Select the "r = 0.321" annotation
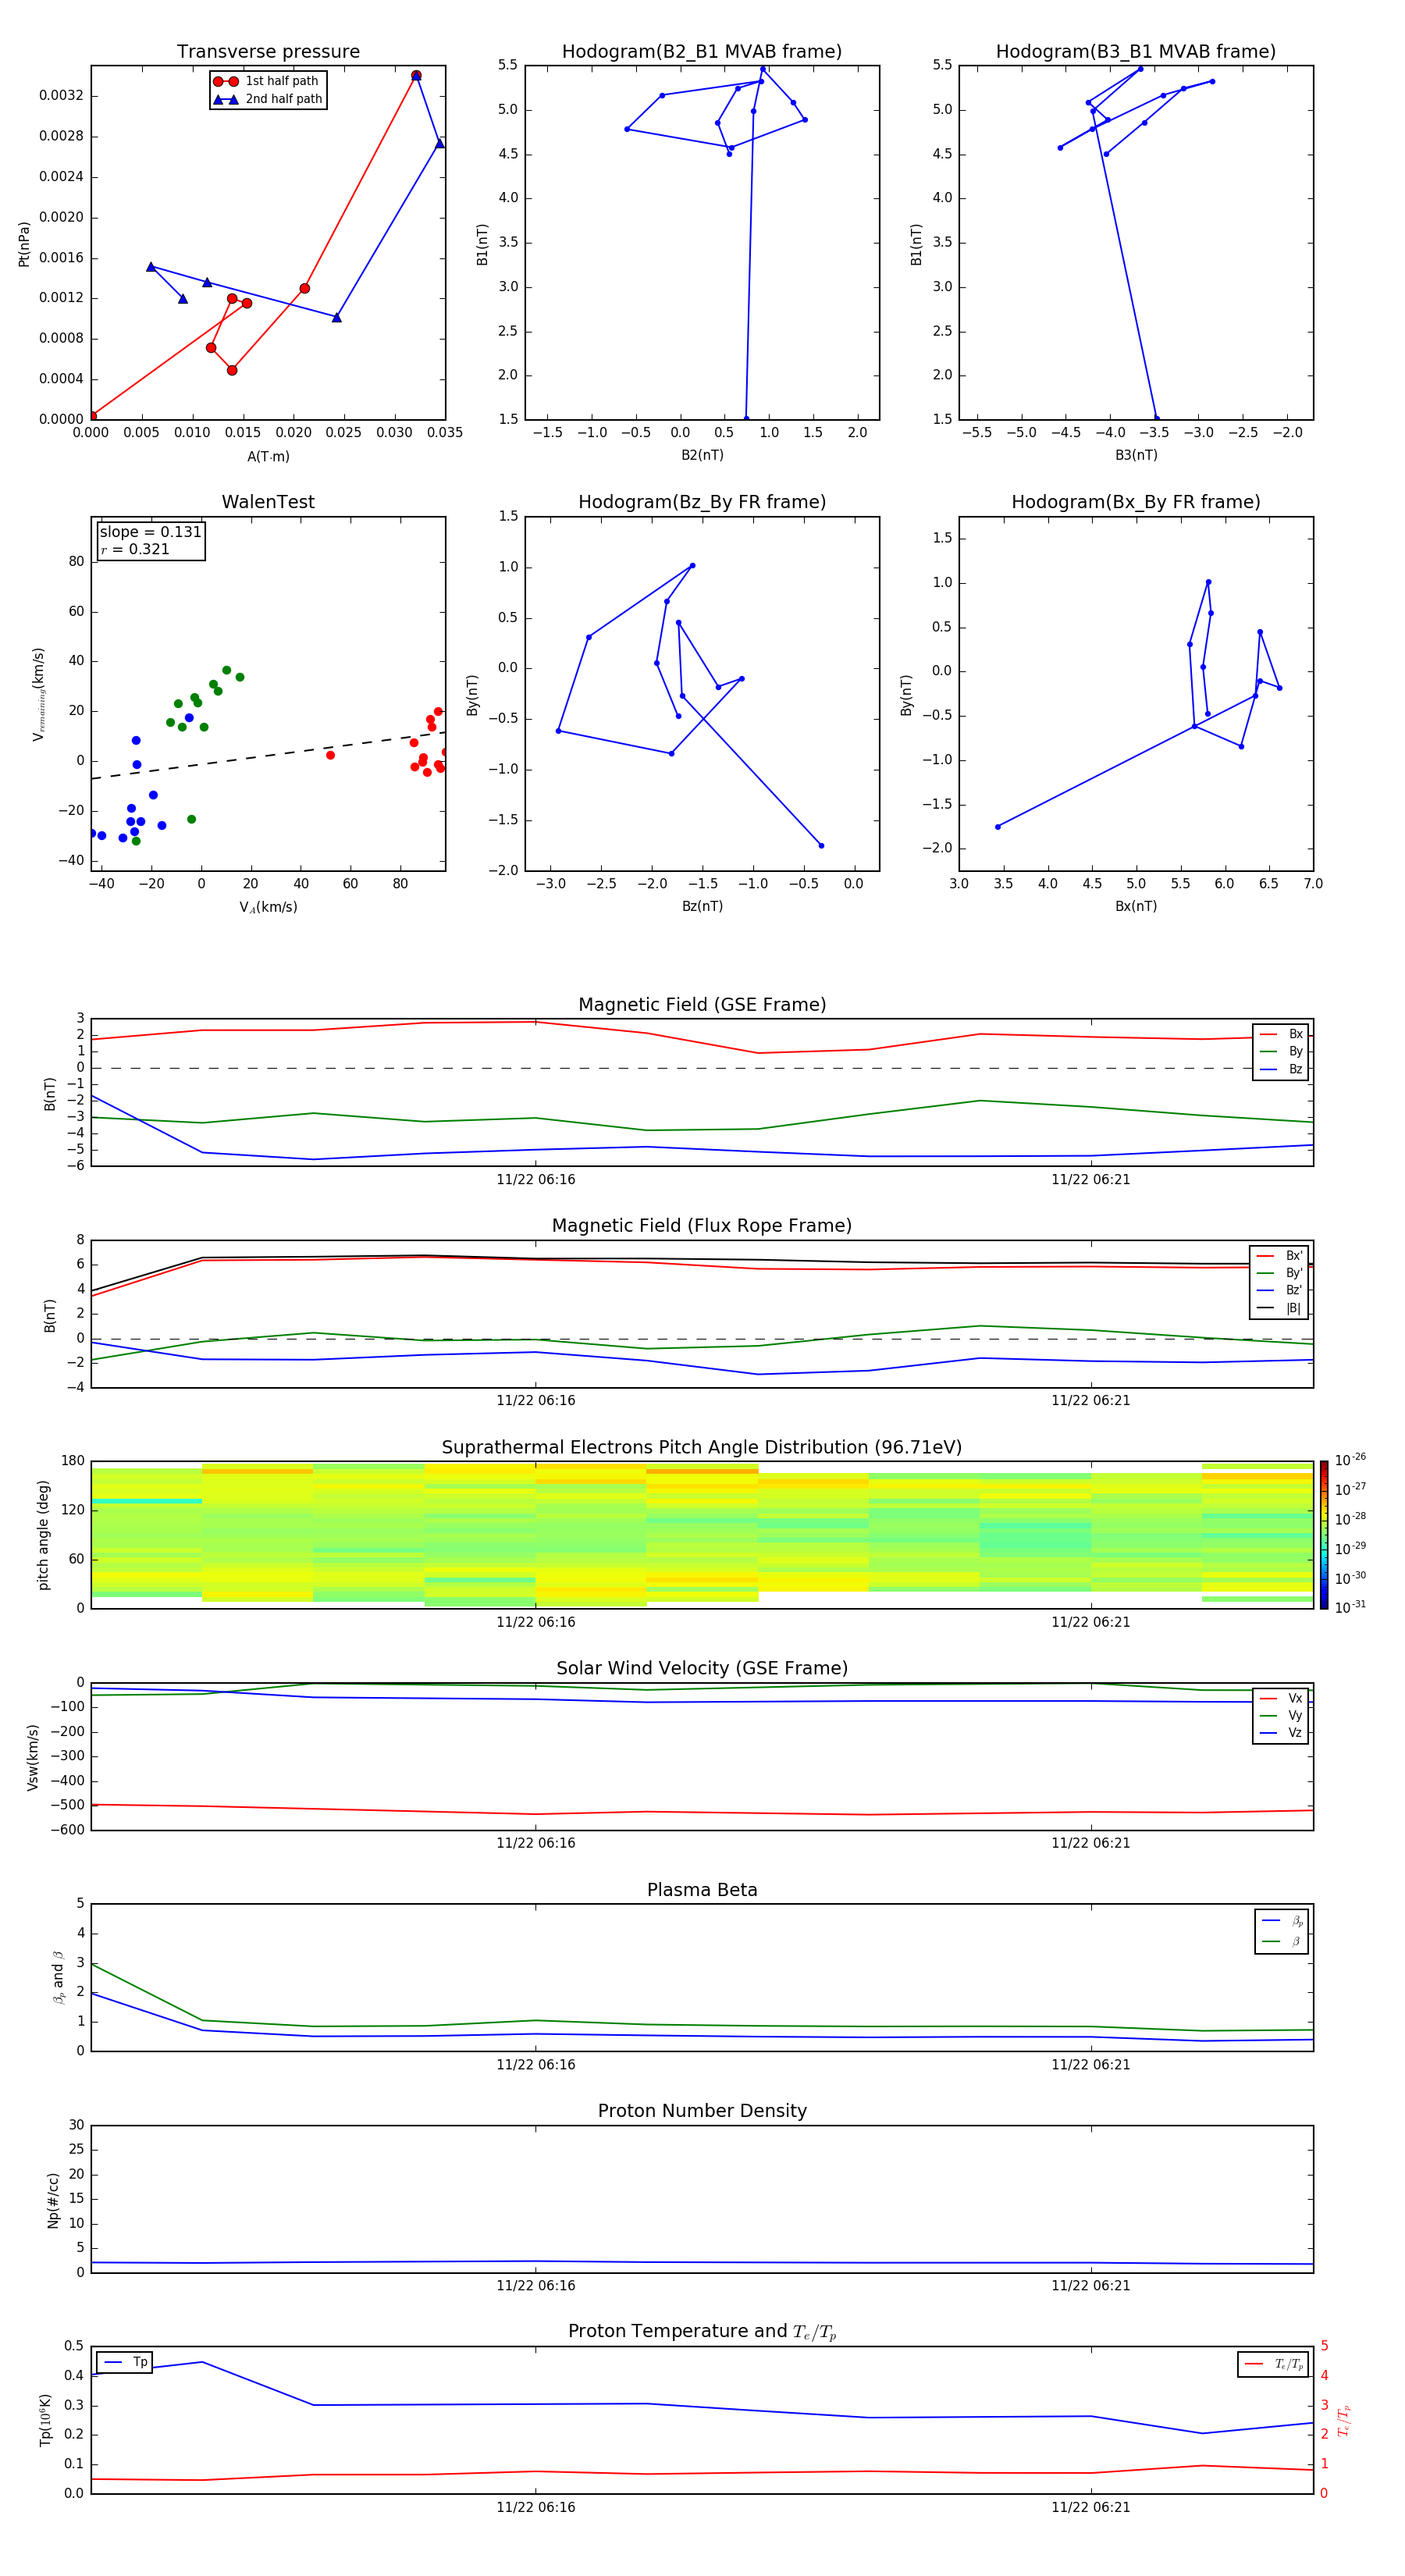This screenshot has height=2576, width=1405. [x=135, y=549]
